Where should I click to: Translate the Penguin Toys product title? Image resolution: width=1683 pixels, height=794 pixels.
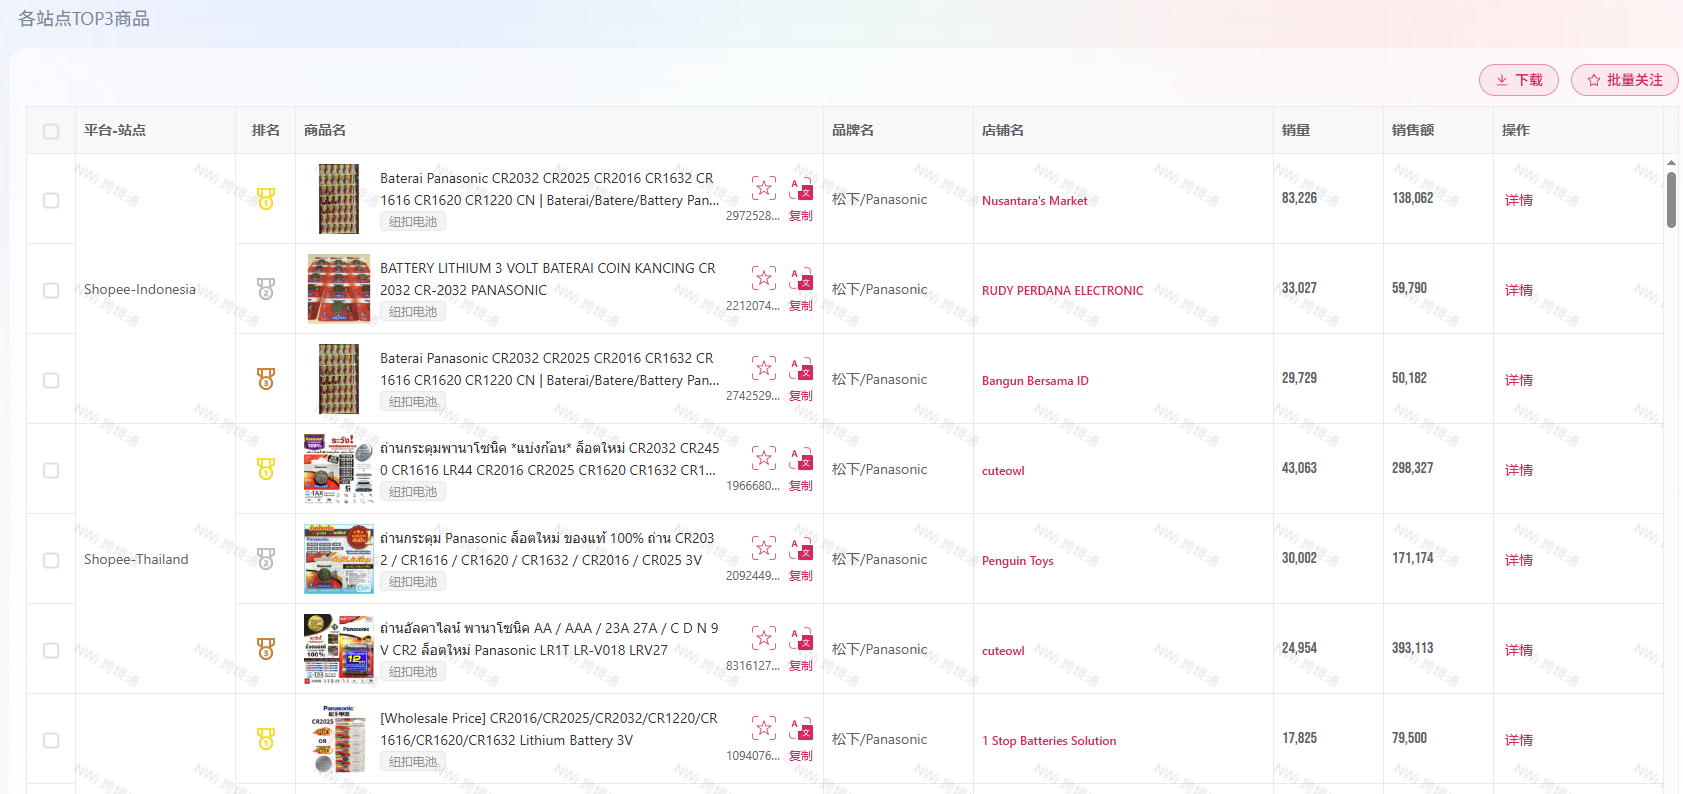(801, 548)
